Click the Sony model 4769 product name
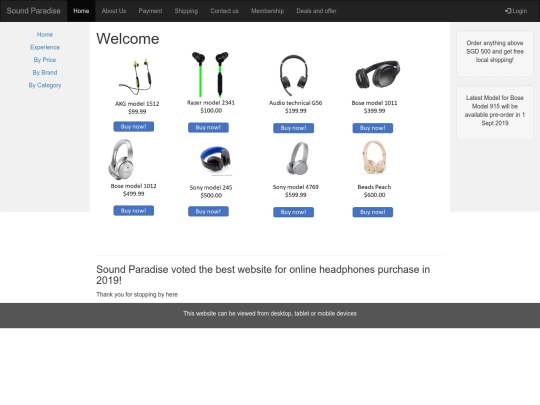This screenshot has height=405, width=540. coord(295,187)
